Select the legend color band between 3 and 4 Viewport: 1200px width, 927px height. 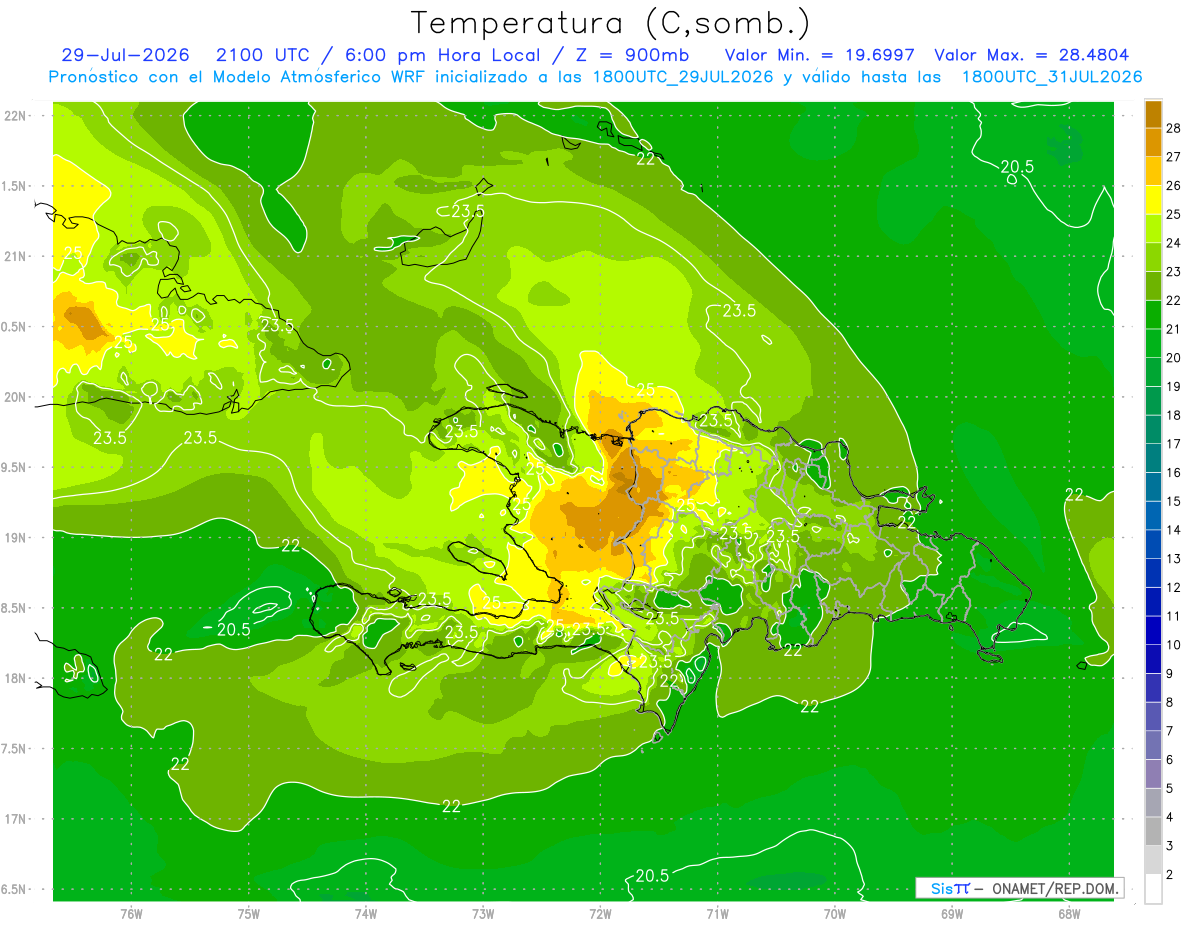tap(1153, 831)
